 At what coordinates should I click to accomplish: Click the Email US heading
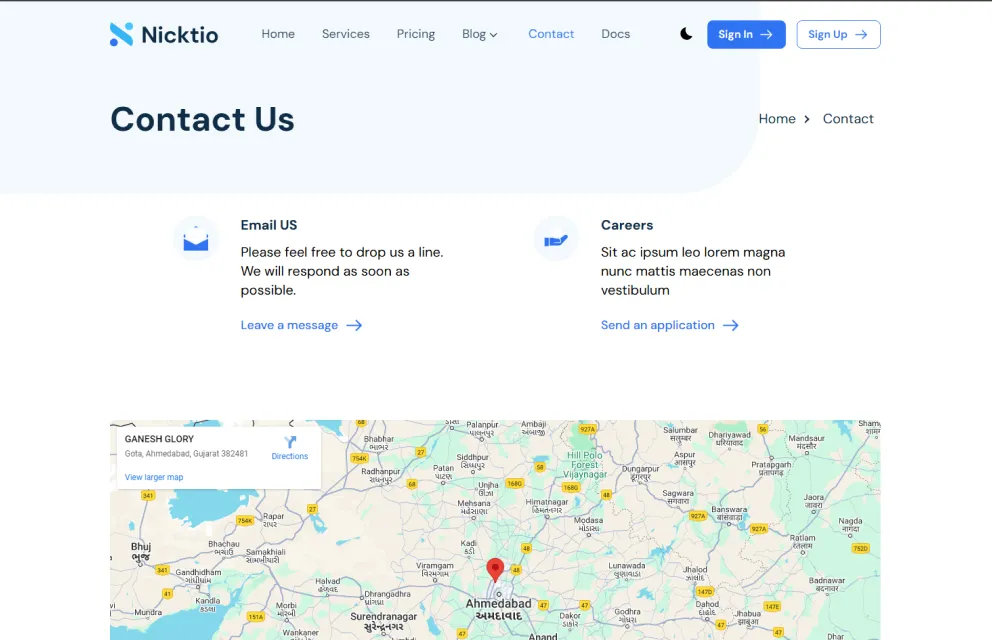tap(269, 225)
